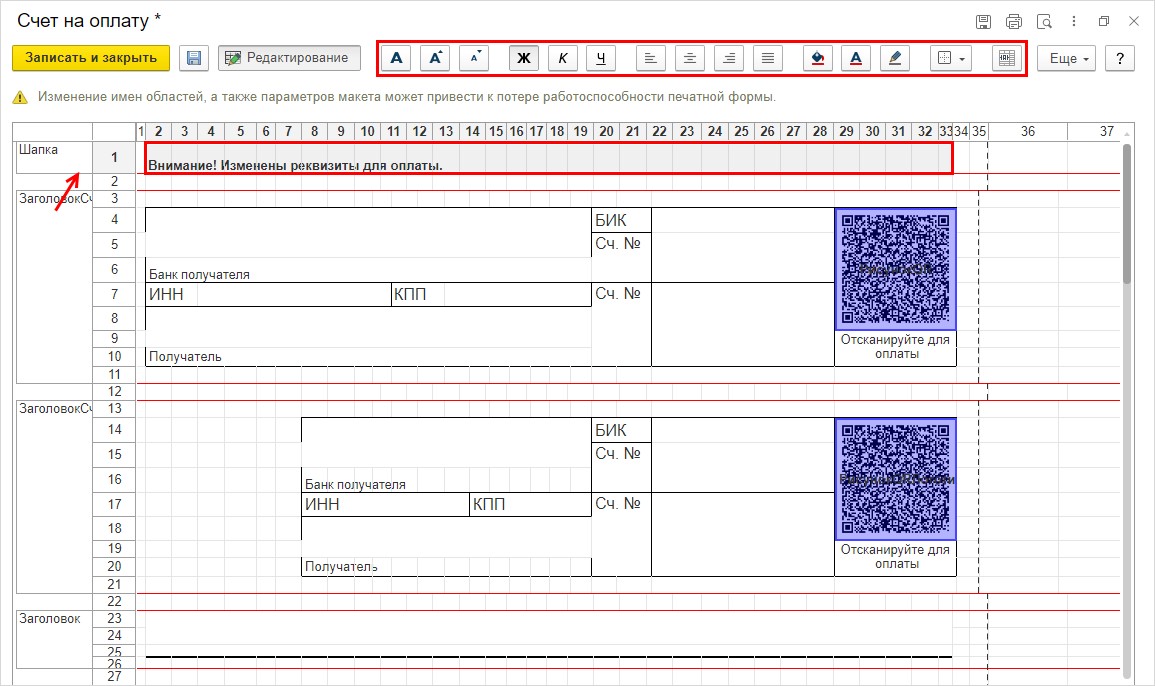Click row header 14
Viewport: 1155px width, 686px height.
click(x=114, y=430)
